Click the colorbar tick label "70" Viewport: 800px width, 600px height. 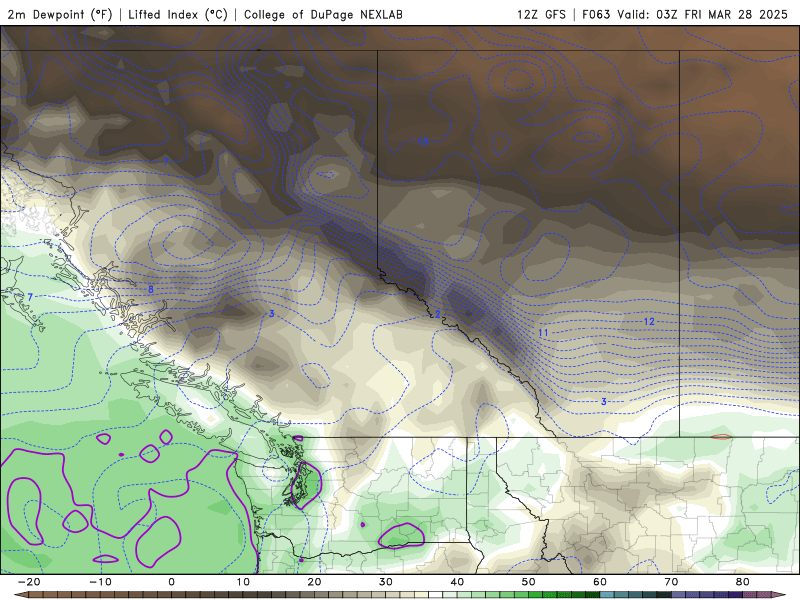pos(671,582)
